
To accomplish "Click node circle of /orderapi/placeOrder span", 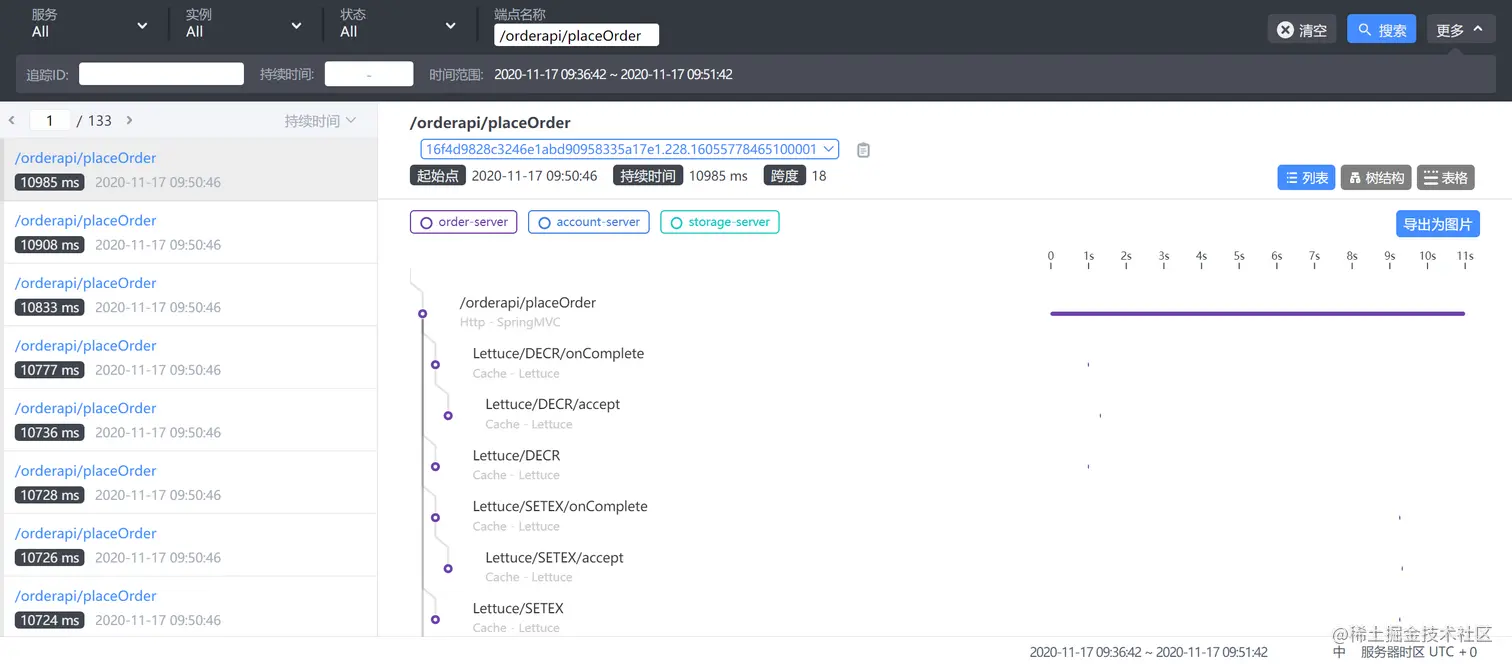I will pyautogui.click(x=423, y=314).
